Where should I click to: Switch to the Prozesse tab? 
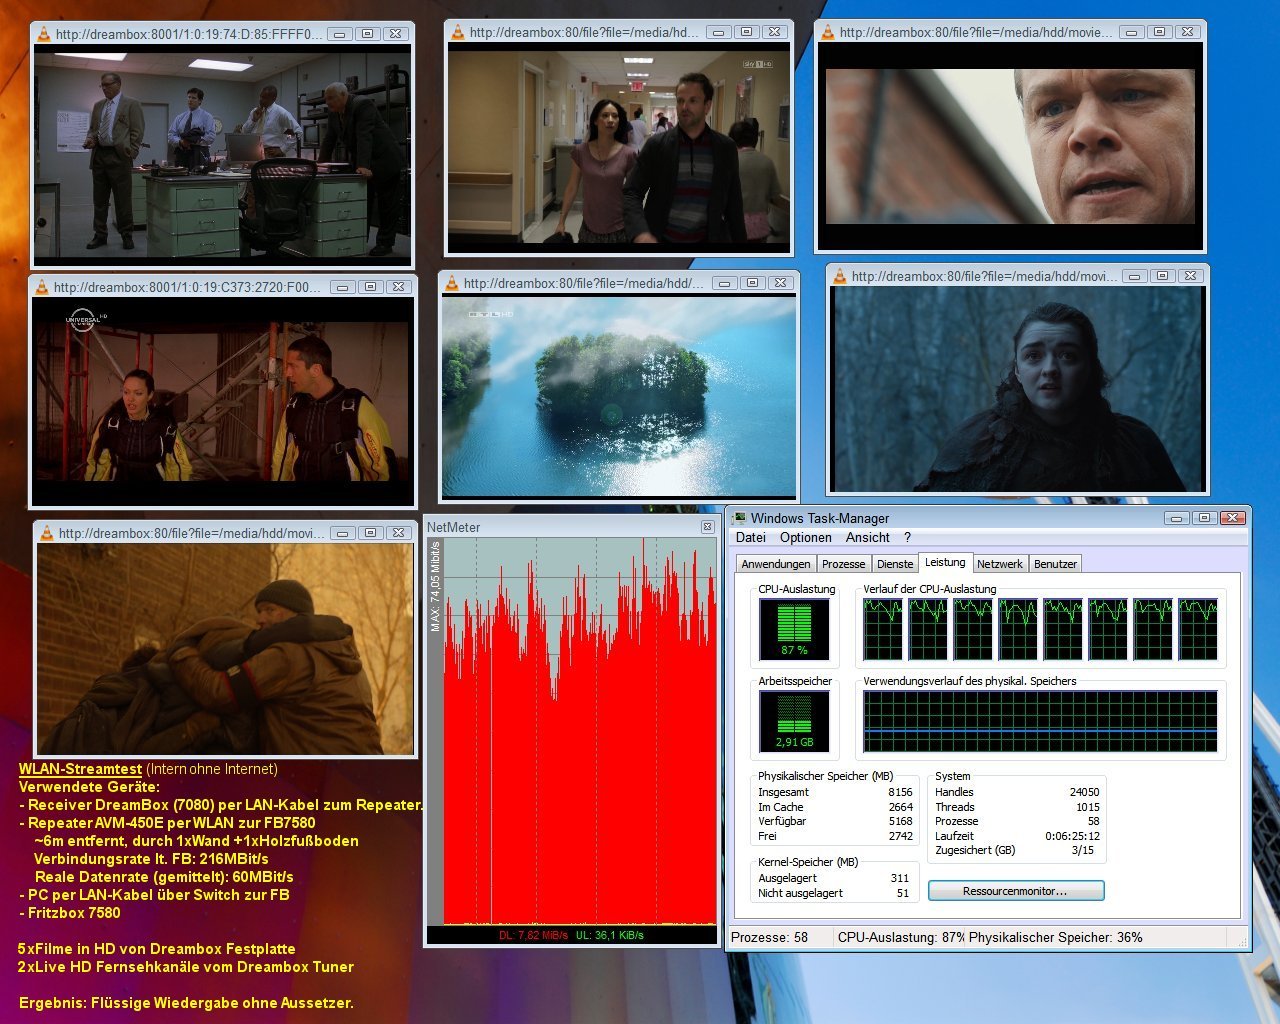[x=844, y=564]
